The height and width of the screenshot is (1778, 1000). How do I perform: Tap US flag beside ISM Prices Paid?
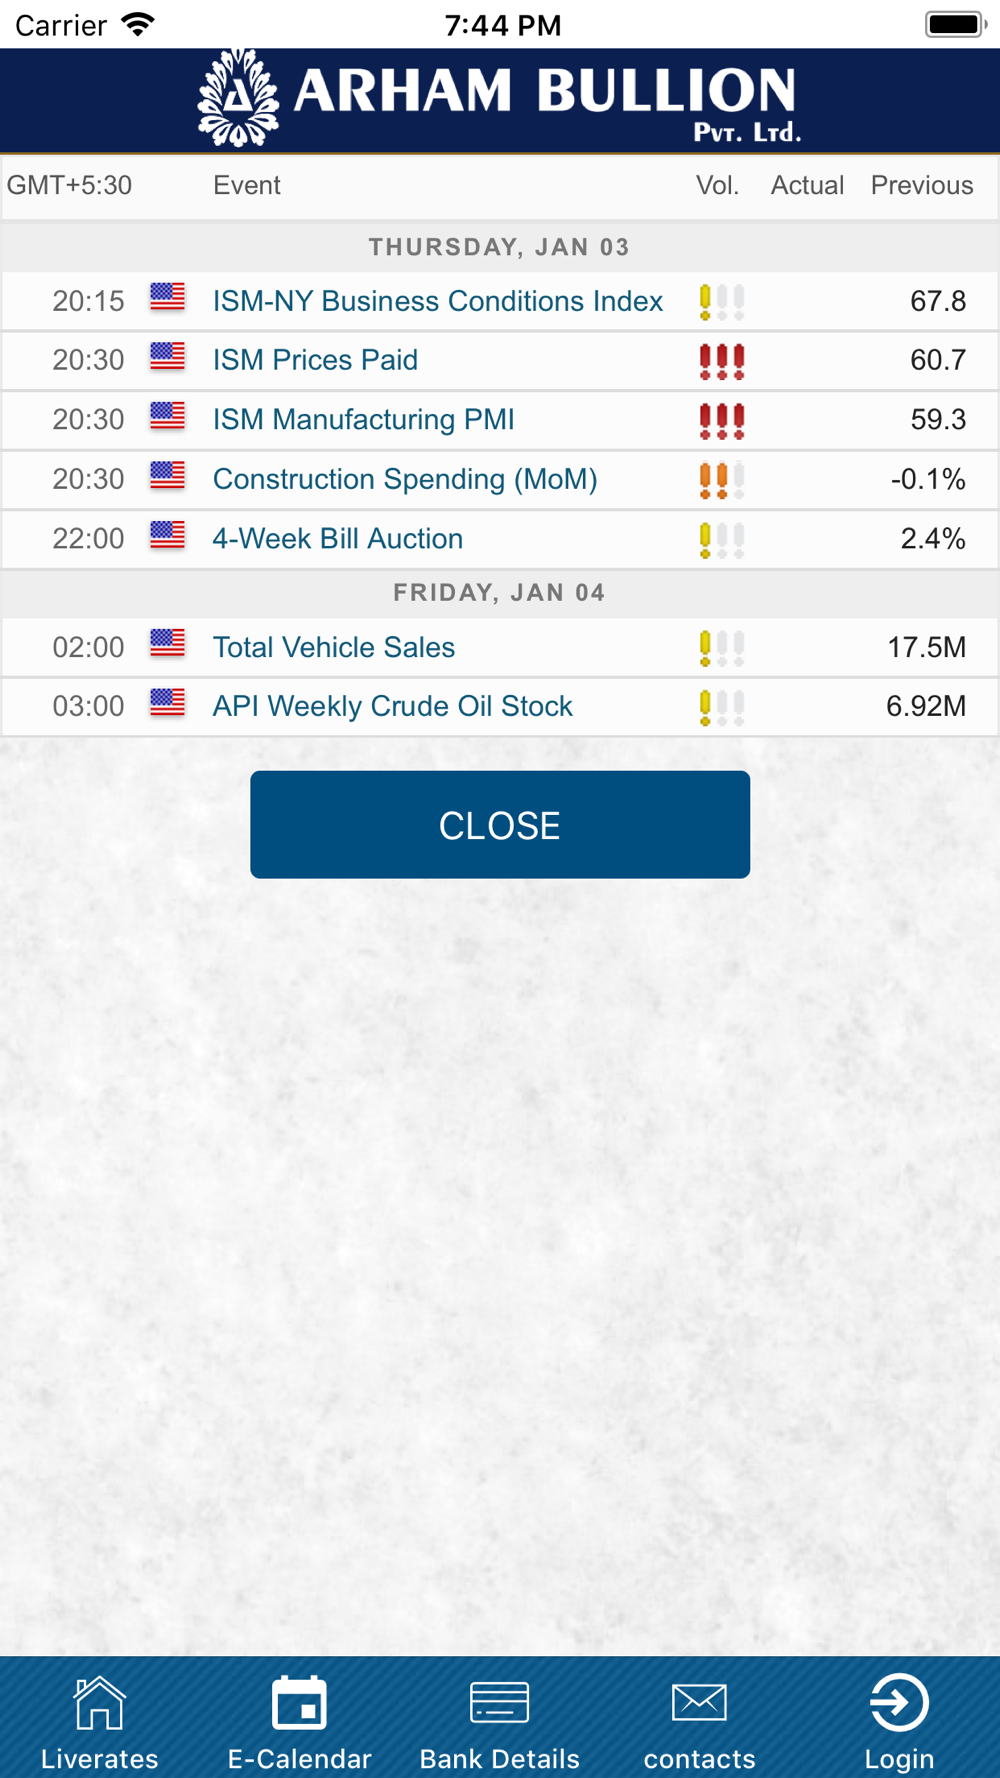(x=167, y=357)
